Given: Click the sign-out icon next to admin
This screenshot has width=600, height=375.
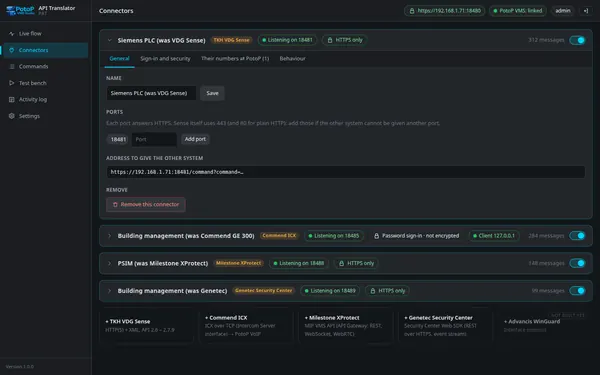Looking at the screenshot, I should [585, 11].
